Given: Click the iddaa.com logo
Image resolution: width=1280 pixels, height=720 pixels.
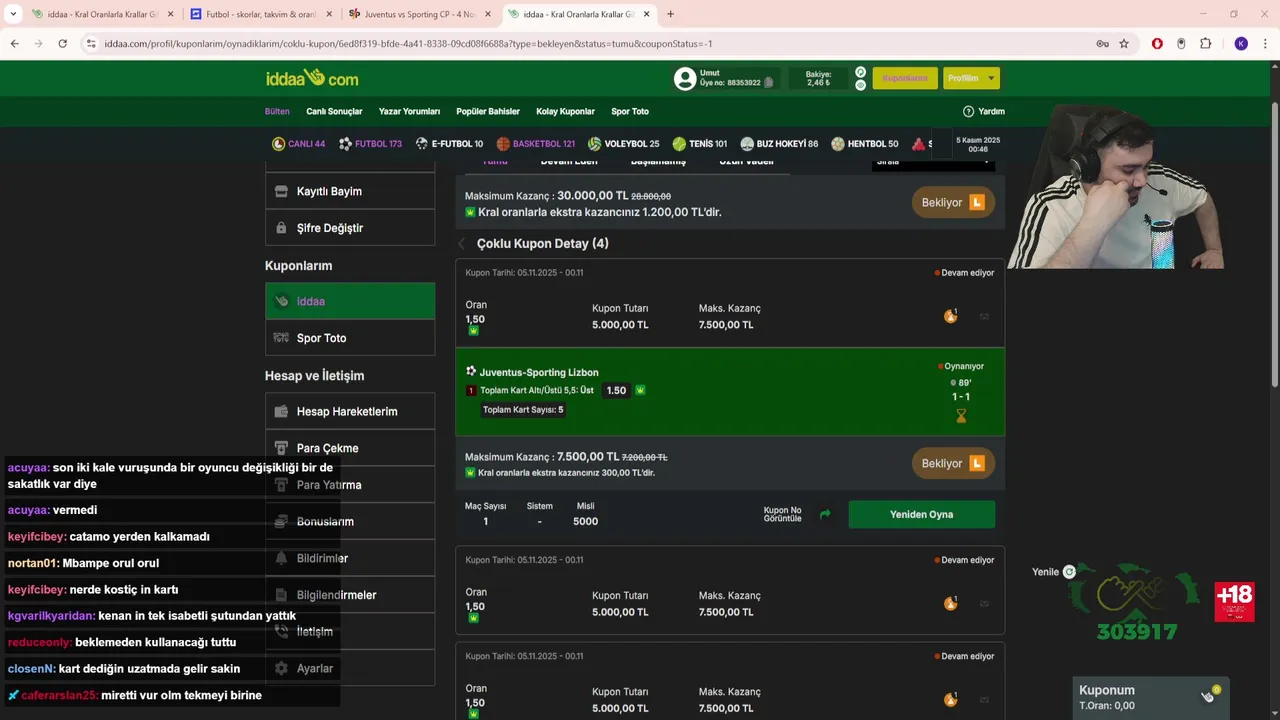Looking at the screenshot, I should click(312, 78).
